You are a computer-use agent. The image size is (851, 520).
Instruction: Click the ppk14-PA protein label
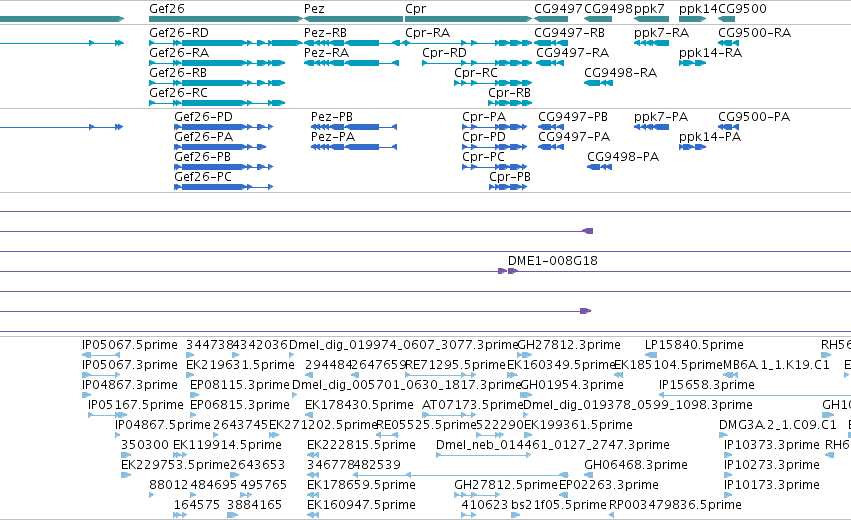(709, 137)
